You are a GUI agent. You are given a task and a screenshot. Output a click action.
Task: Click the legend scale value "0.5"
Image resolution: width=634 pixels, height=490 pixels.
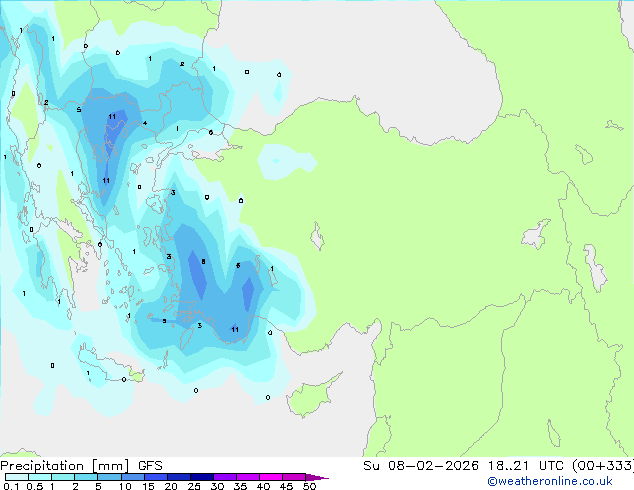[x=35, y=486]
